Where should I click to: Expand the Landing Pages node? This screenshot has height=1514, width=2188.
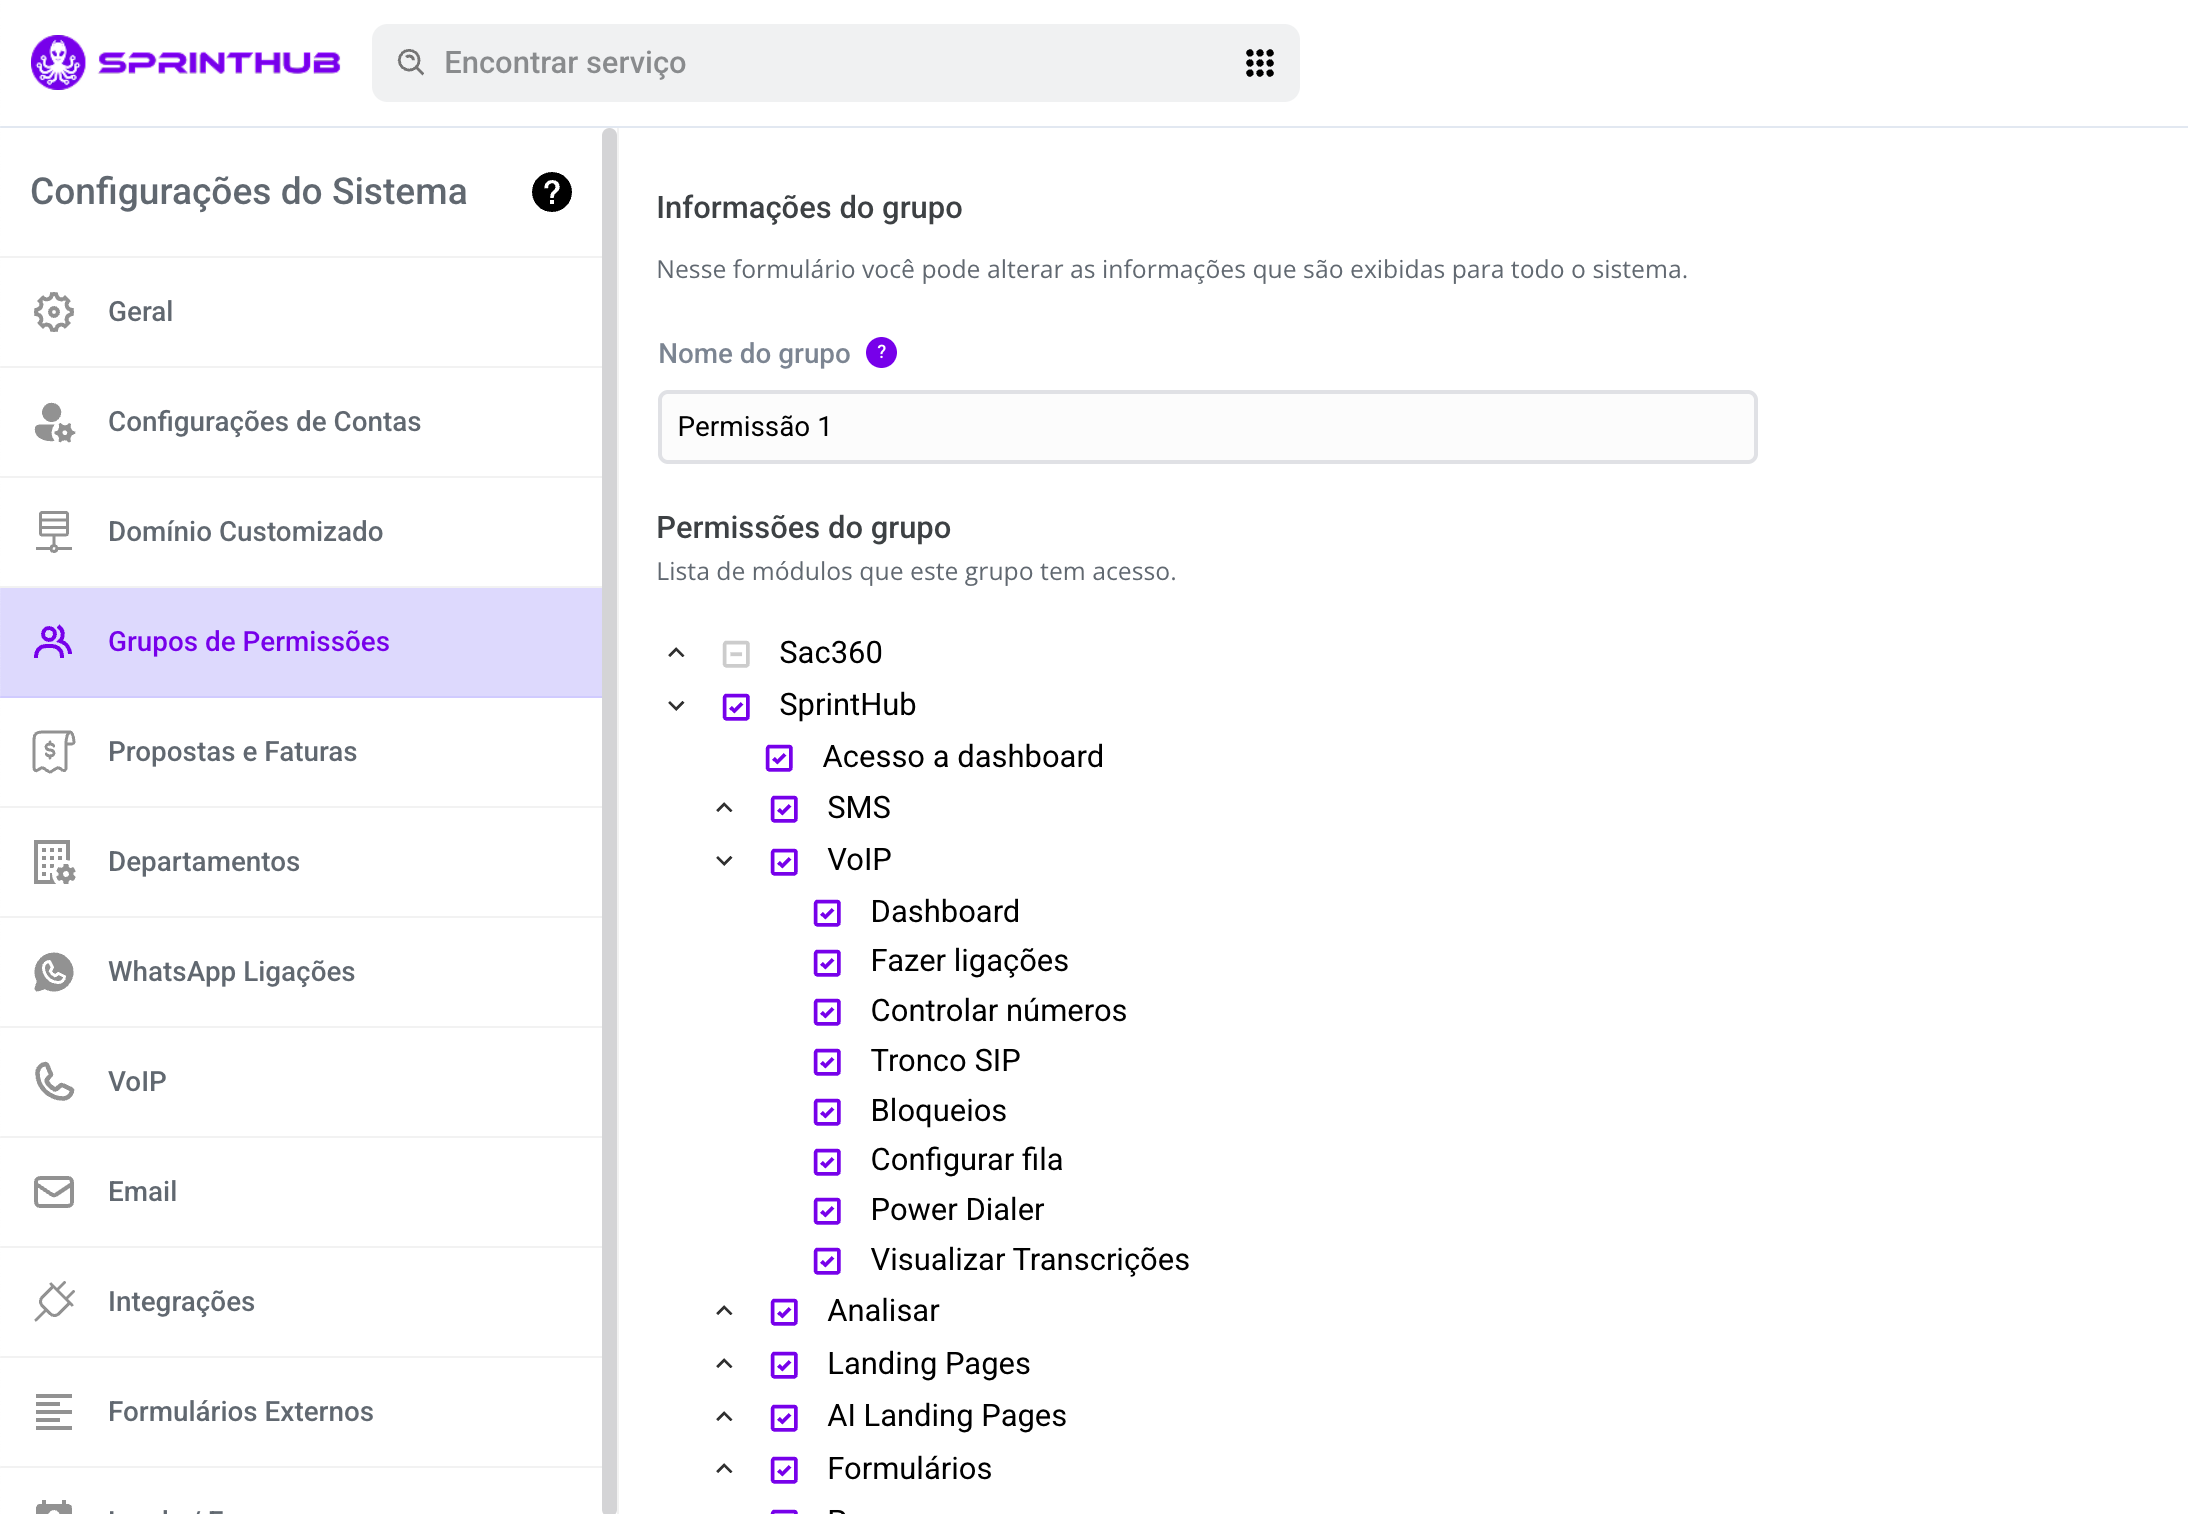(724, 1364)
